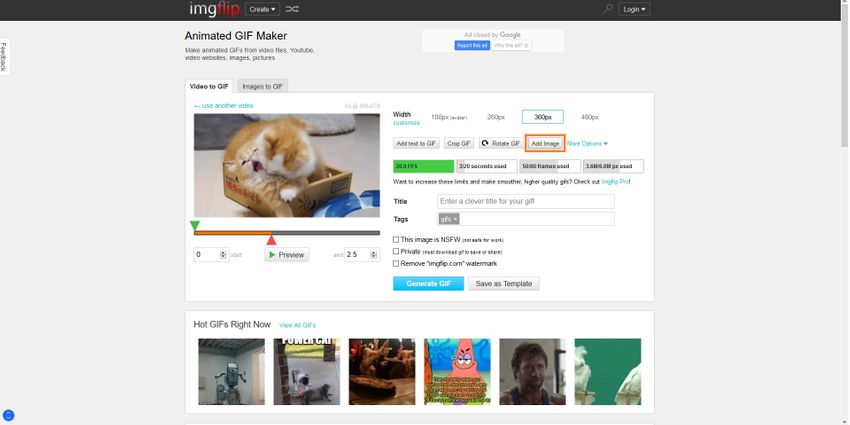Viewport: 850px width, 425px height.
Task: Check the Private checkbox
Action: click(396, 252)
